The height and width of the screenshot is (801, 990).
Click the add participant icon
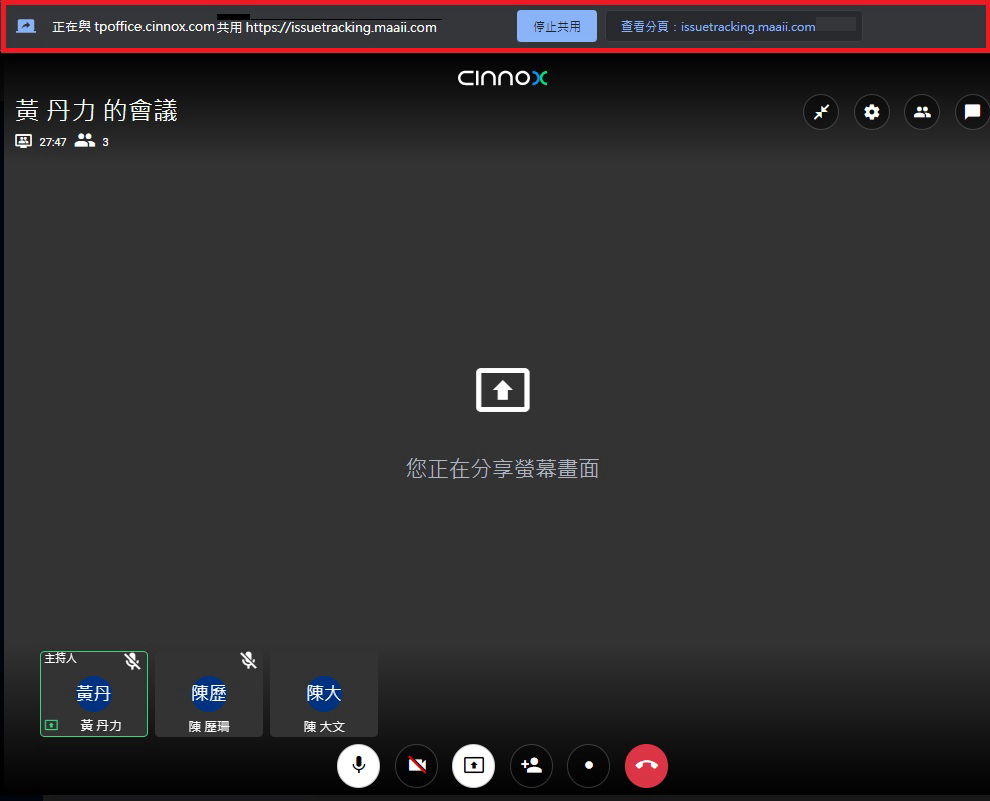(531, 766)
